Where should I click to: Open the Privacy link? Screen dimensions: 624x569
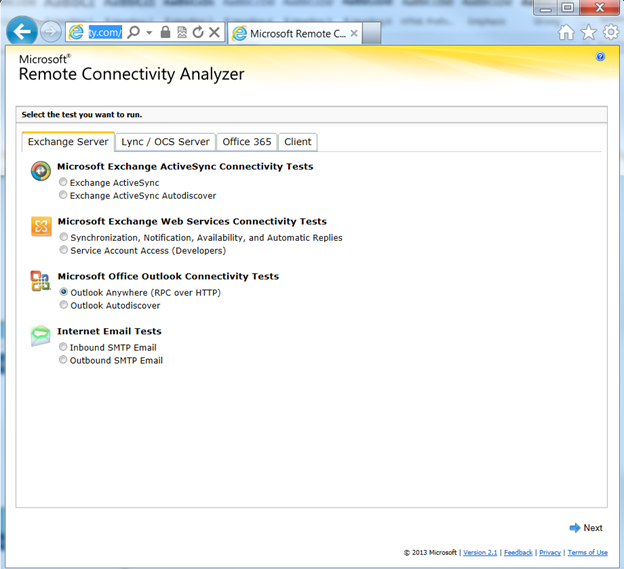click(550, 552)
